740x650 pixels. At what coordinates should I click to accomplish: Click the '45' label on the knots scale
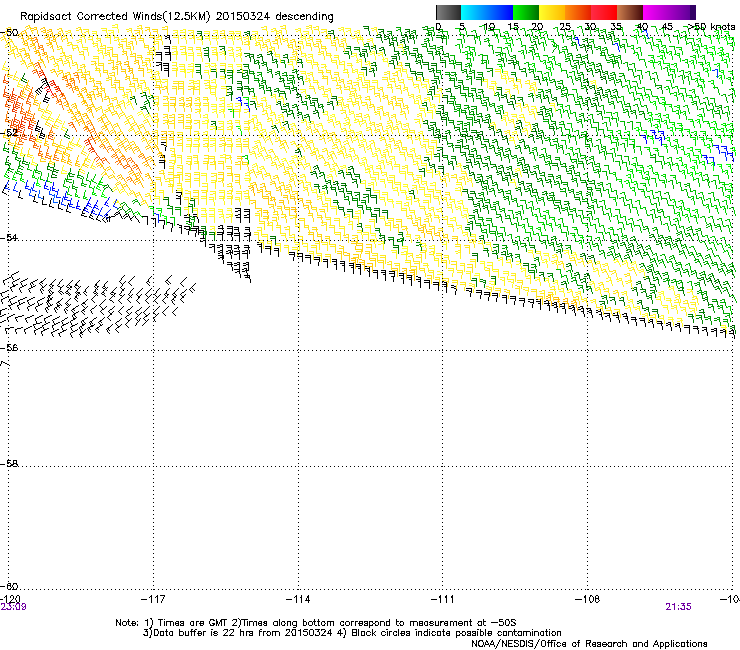(667, 27)
